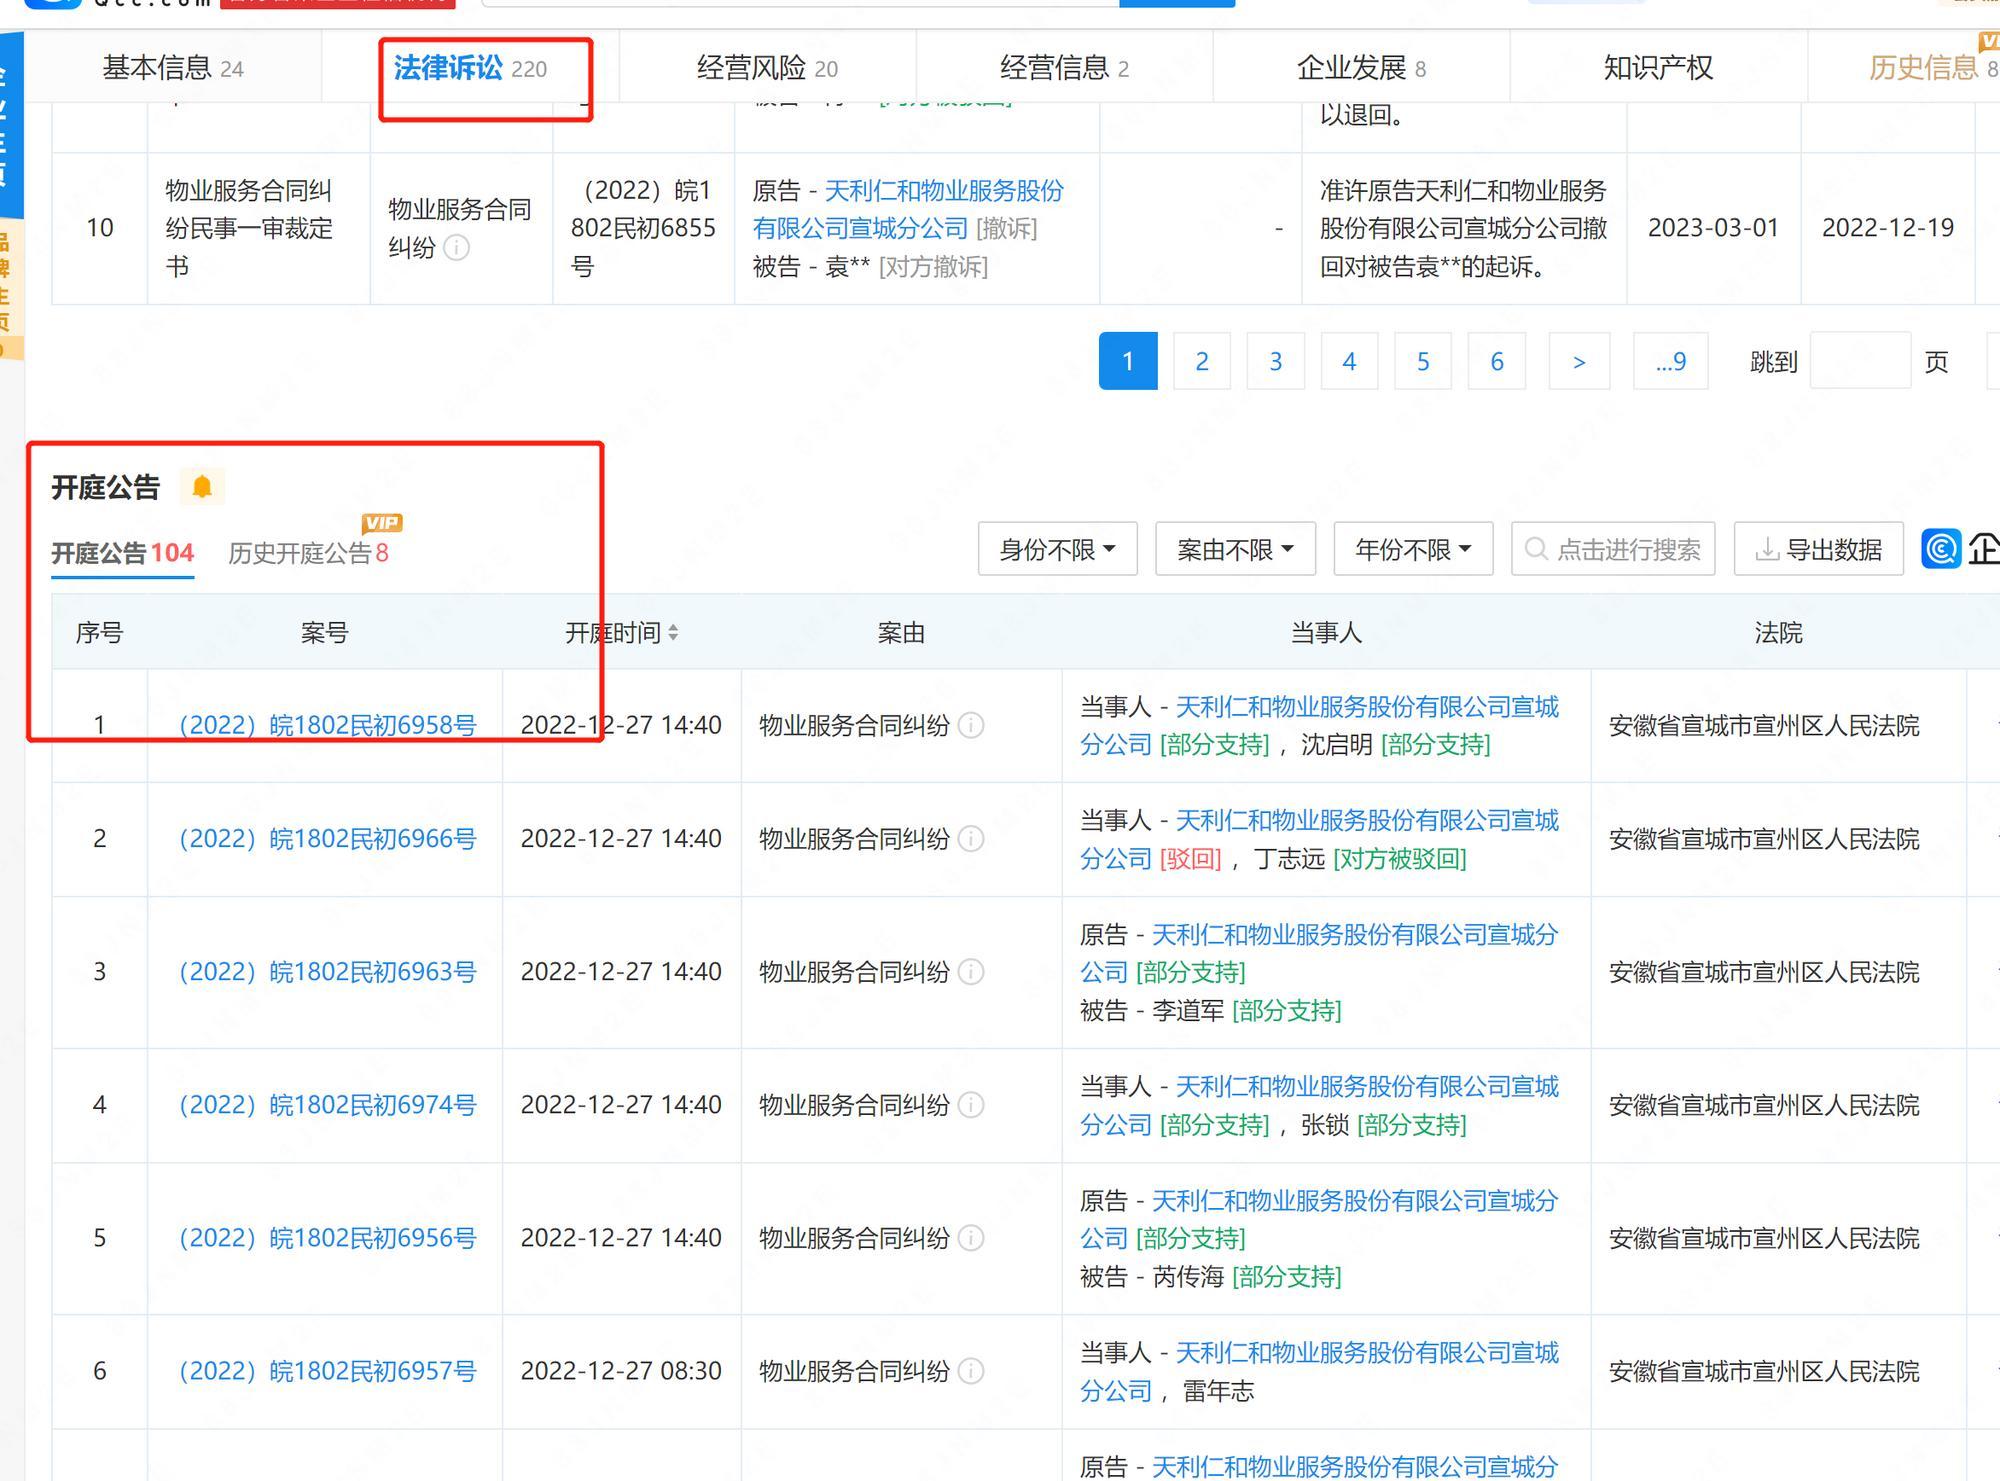Open the 知识产权 tab
Viewport: 2000px width, 1481px height.
pyautogui.click(x=1658, y=68)
